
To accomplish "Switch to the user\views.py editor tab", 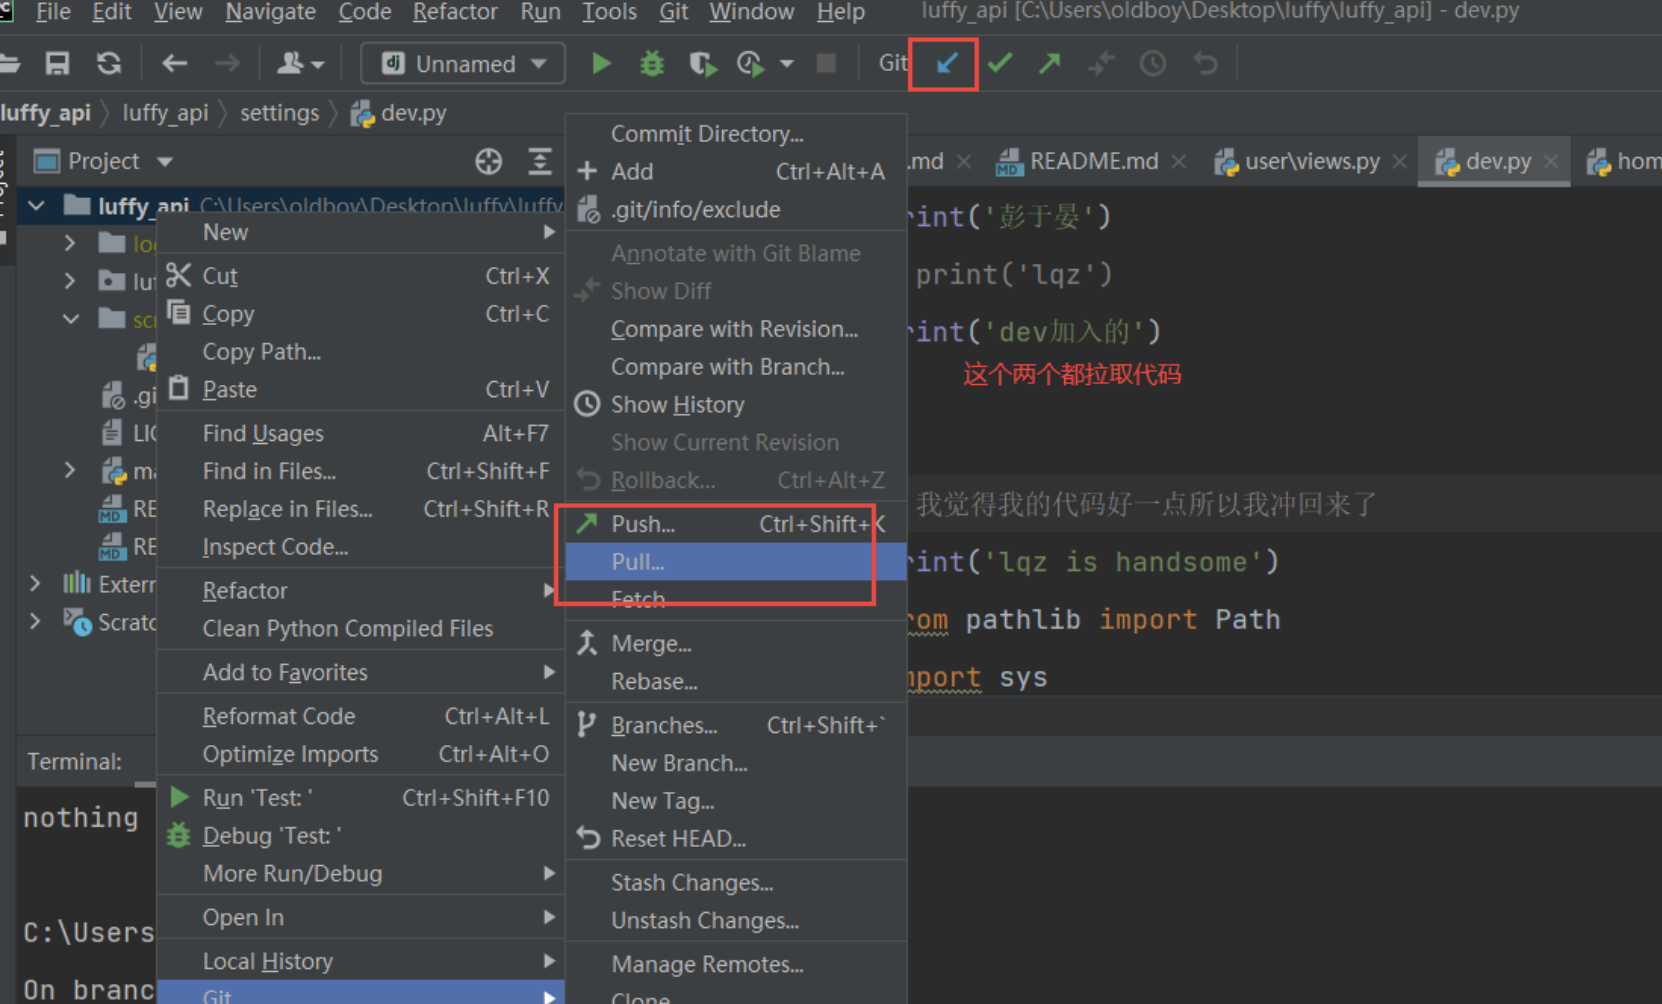I will pyautogui.click(x=1311, y=161).
